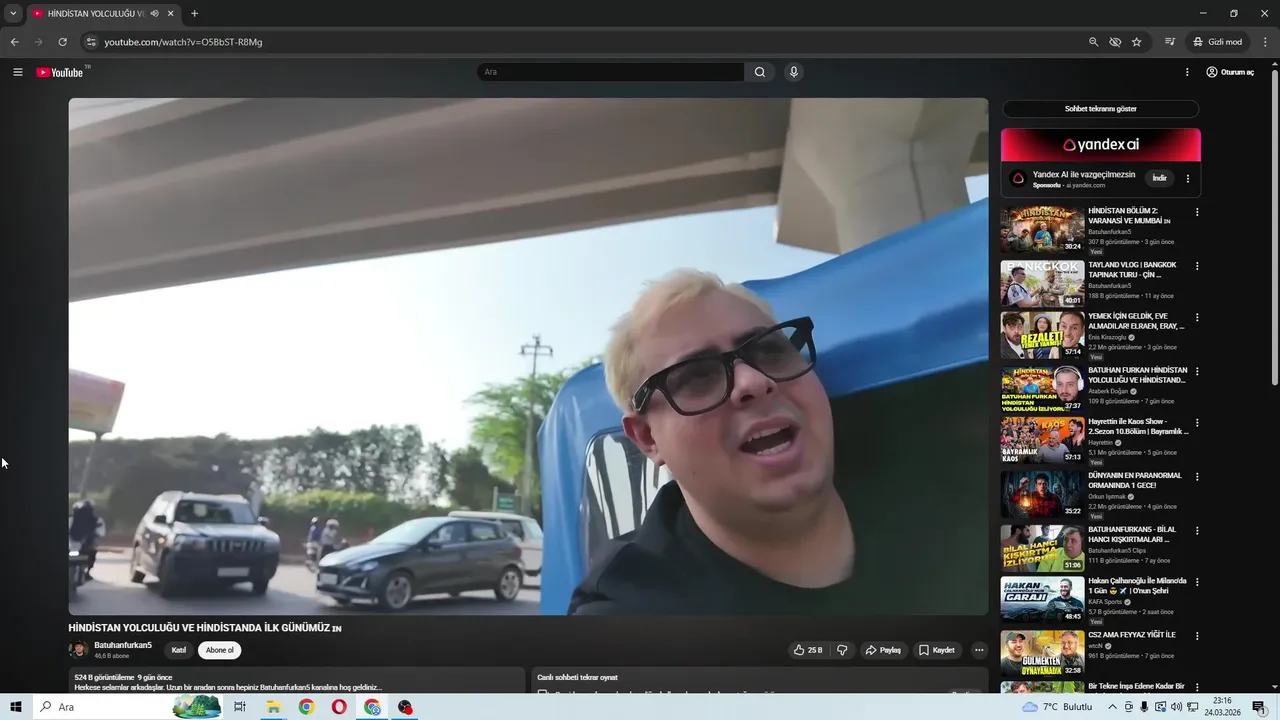Reload the current page
This screenshot has height=720, width=1280.
point(62,42)
